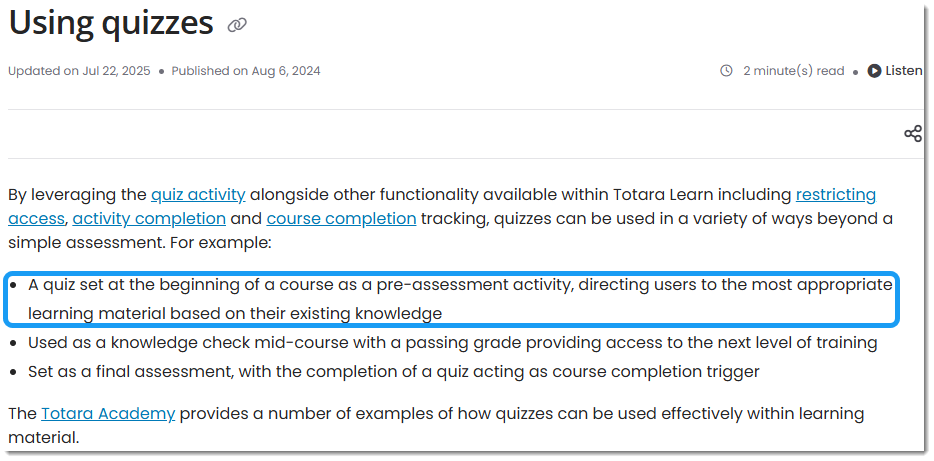This screenshot has height=461, width=934.
Task: Follow the restricting access link
Action: [x=835, y=194]
